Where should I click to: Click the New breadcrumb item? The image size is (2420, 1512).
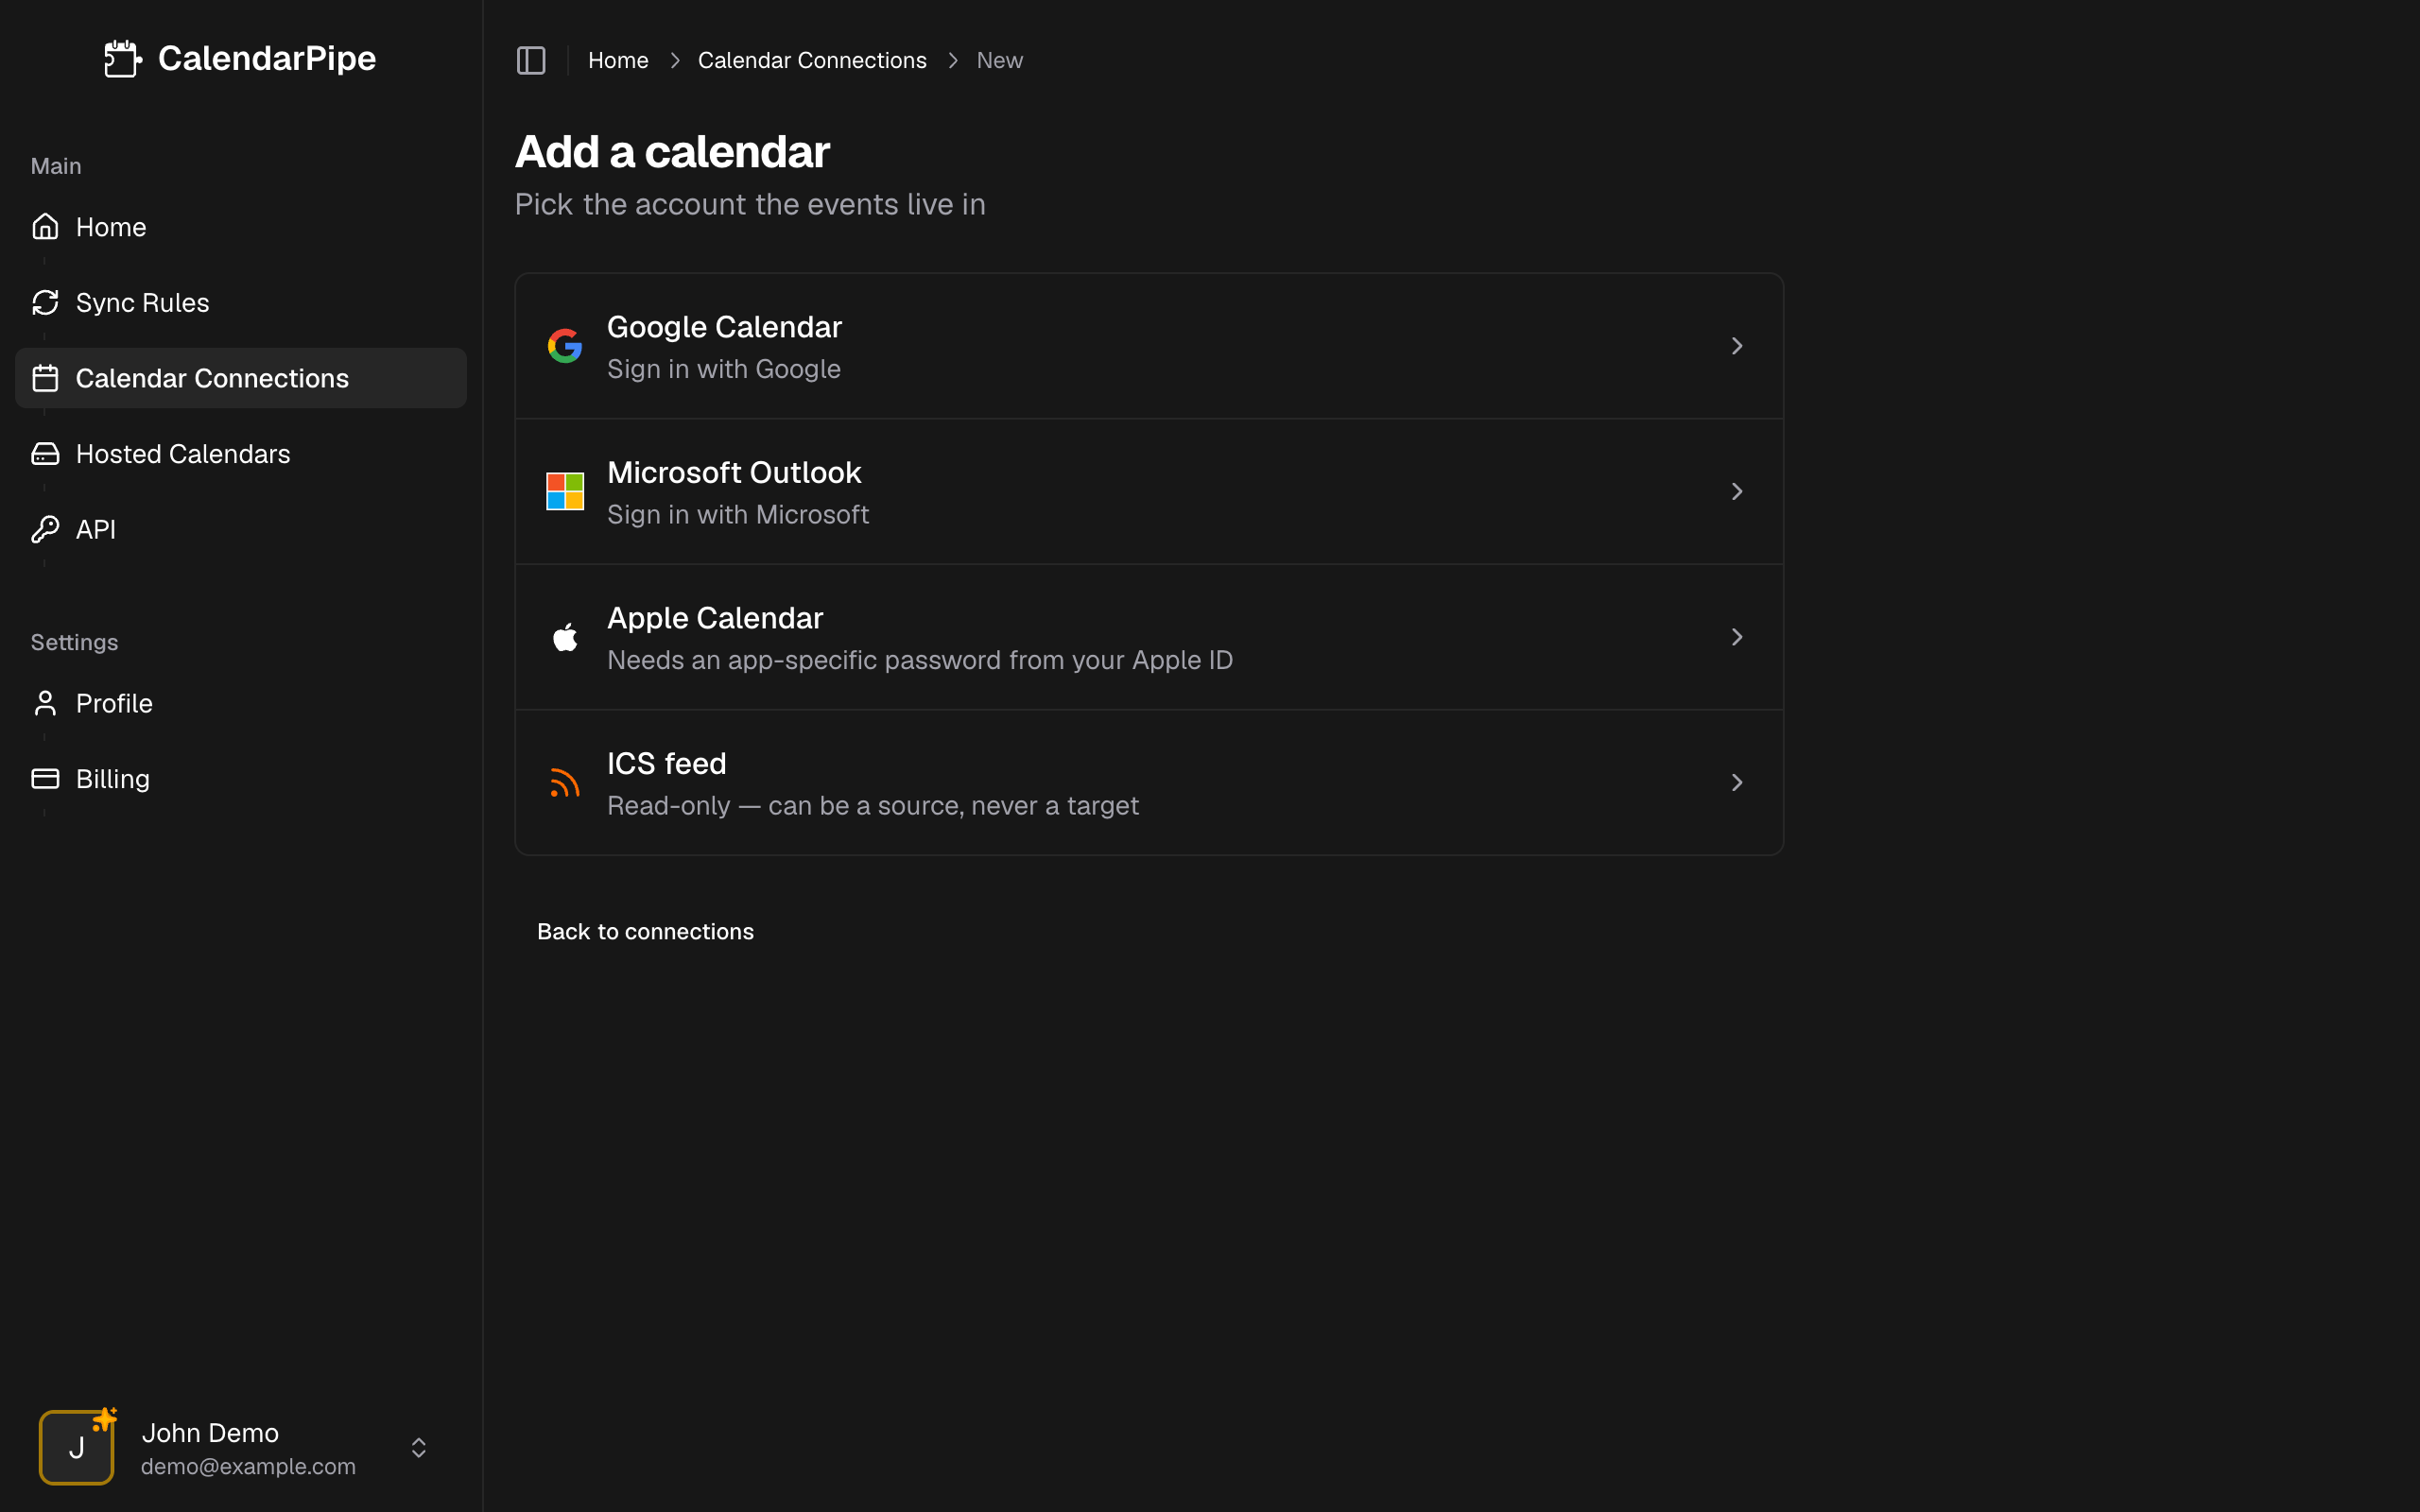pyautogui.click(x=1000, y=60)
